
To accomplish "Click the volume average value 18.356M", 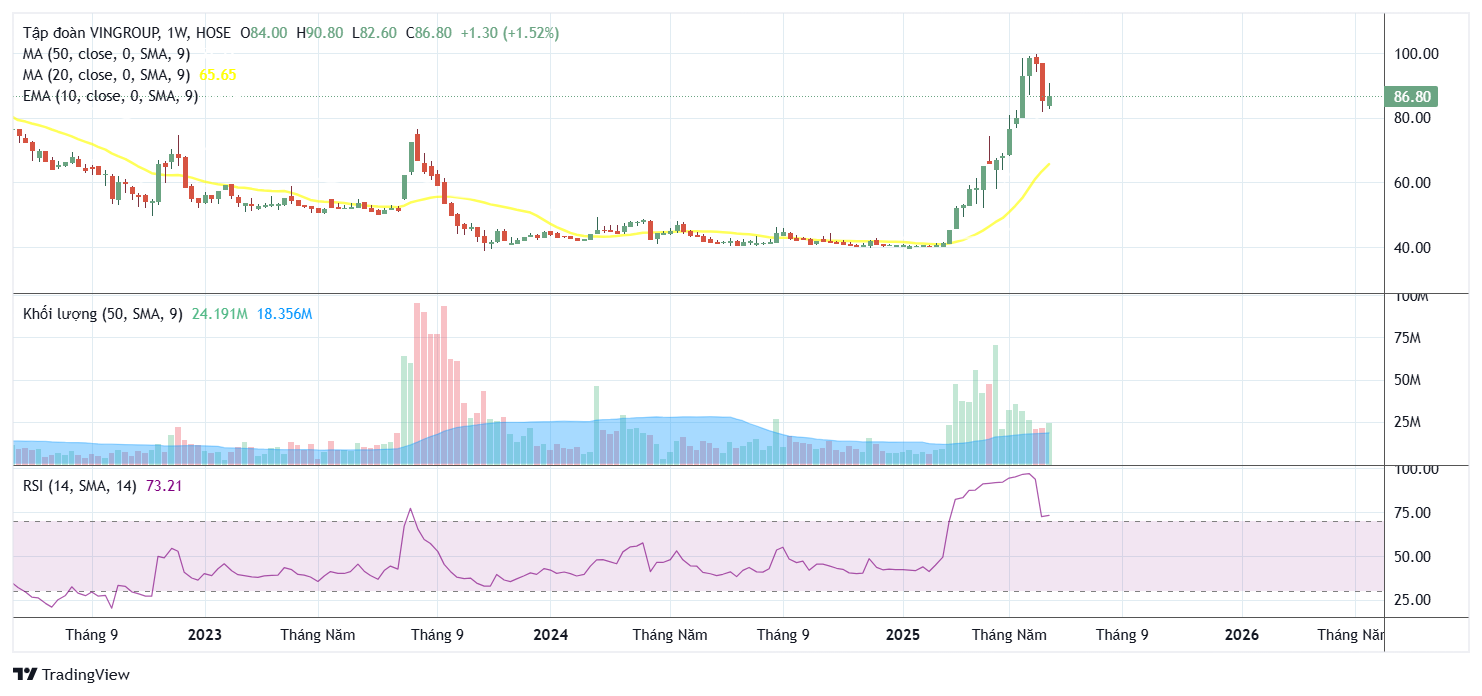I will (284, 314).
